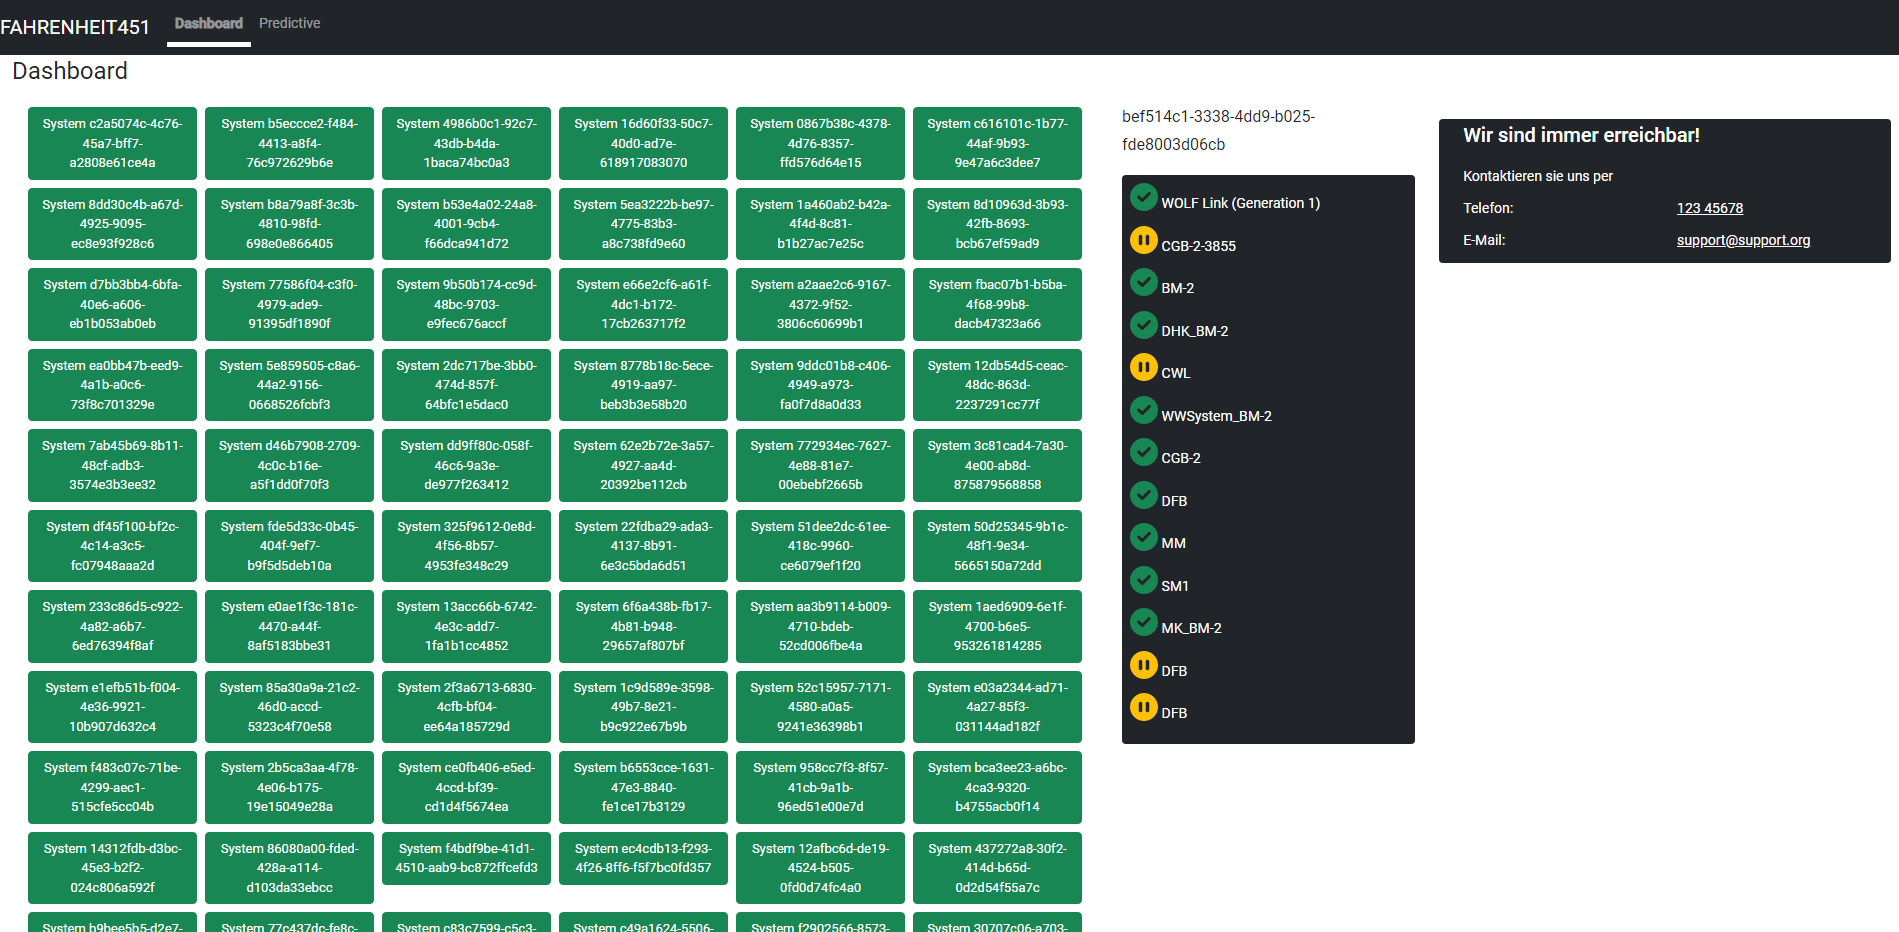Select the green check icon beside DFB
1899x932 pixels.
(1143, 495)
